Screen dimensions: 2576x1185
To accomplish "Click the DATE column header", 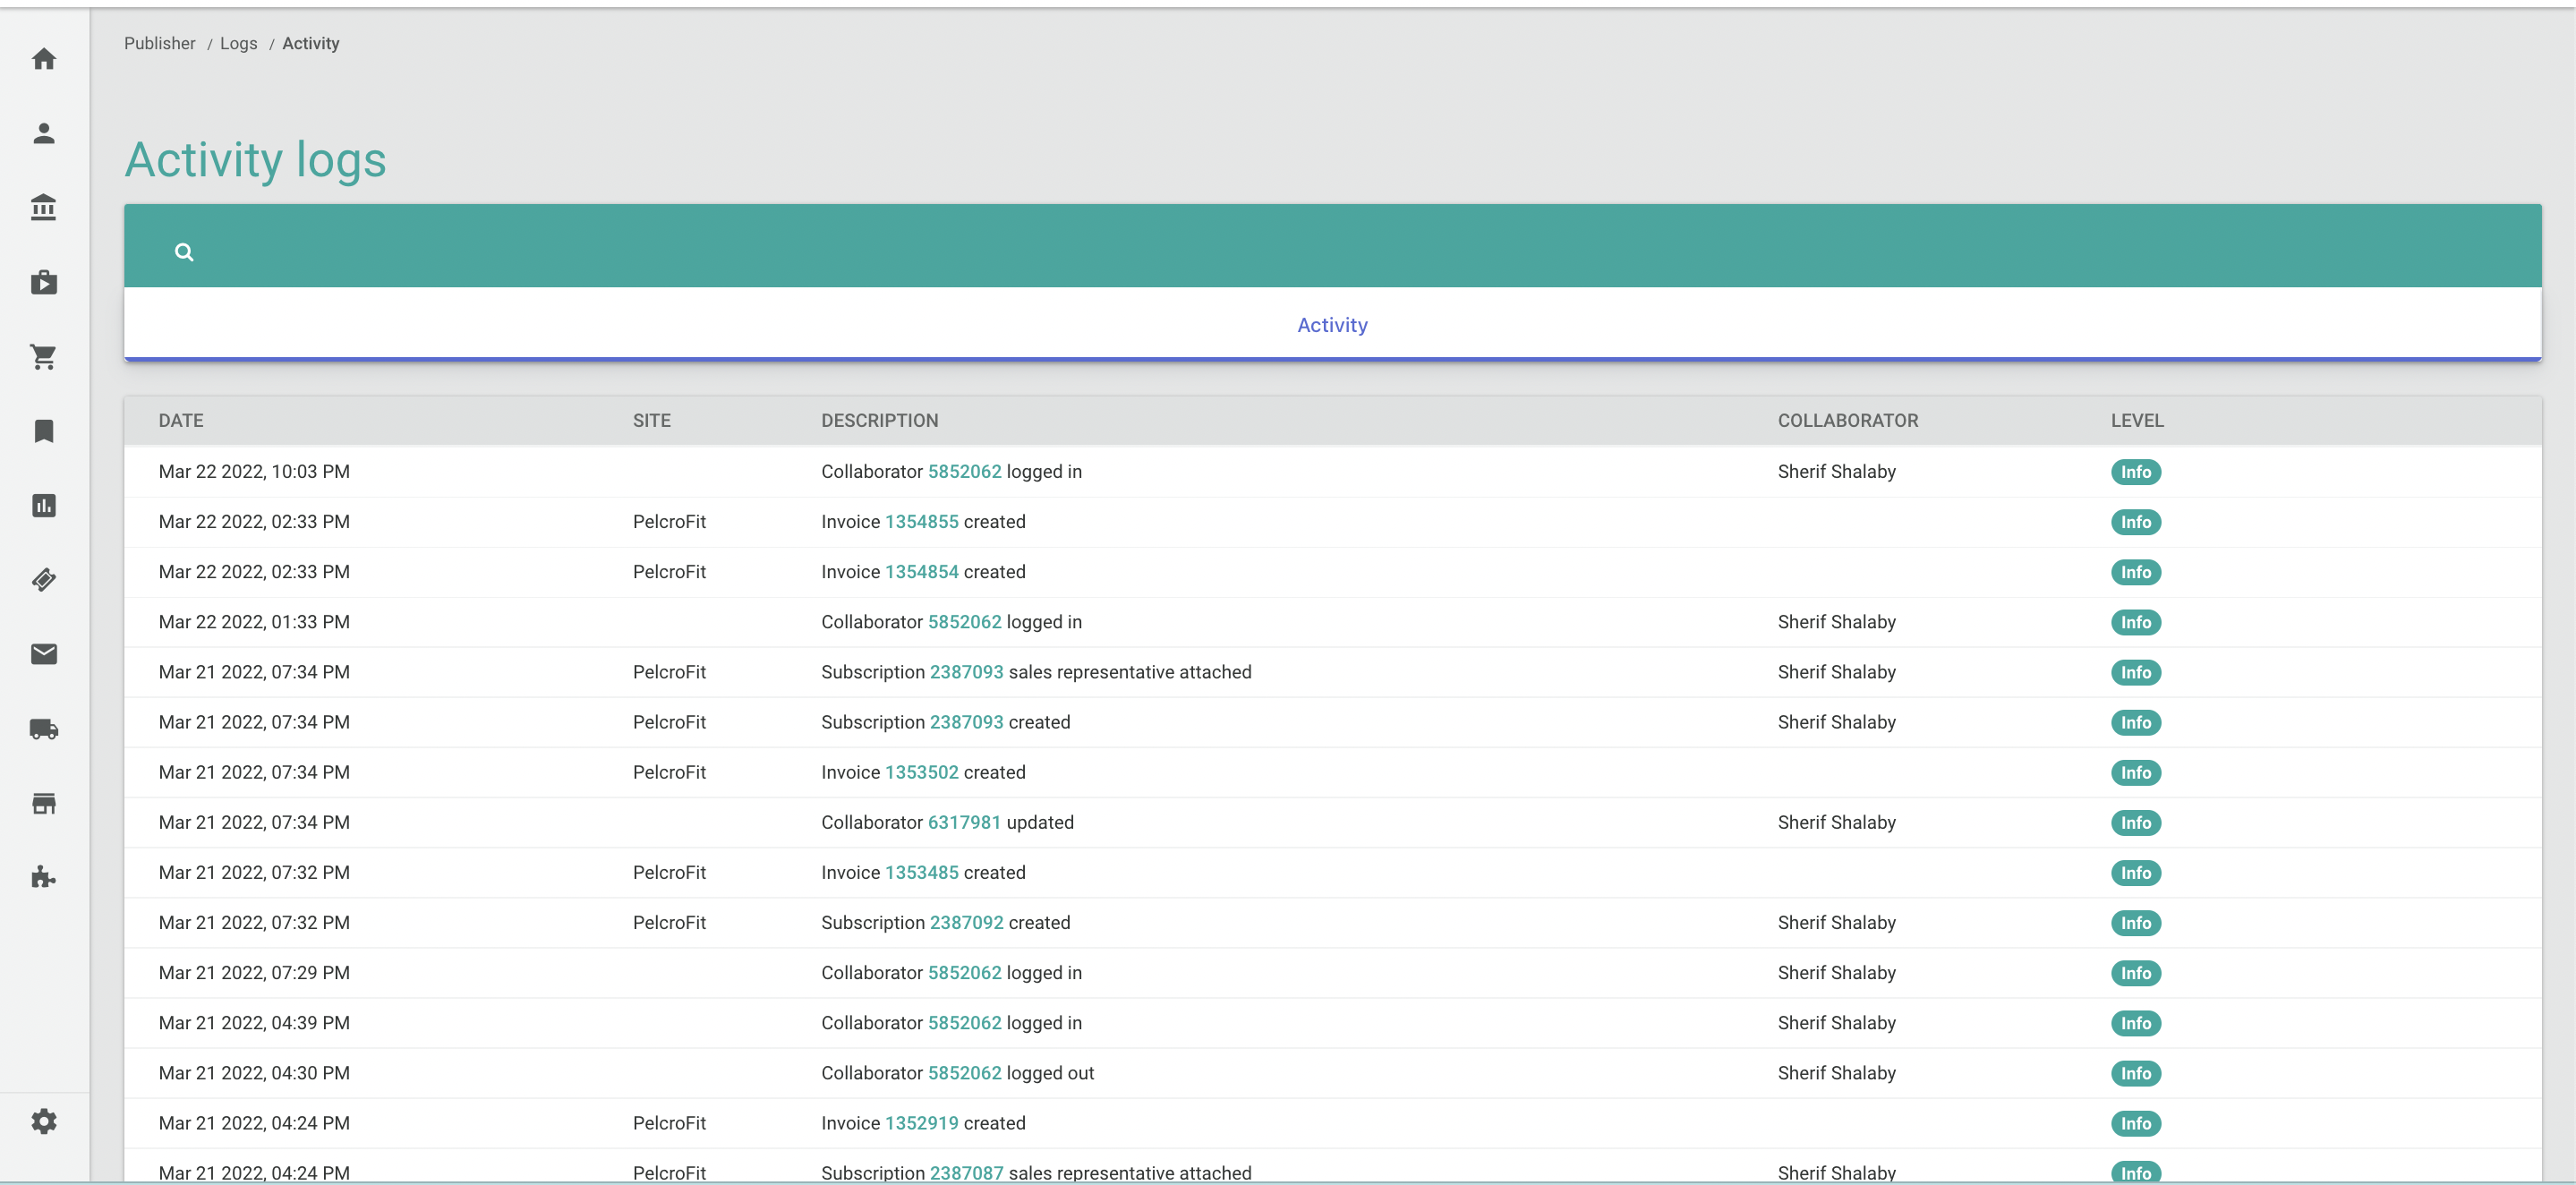I will (x=181, y=421).
